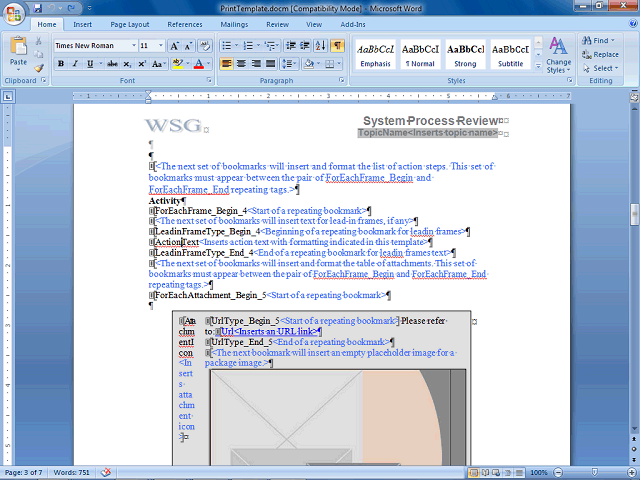640x480 pixels.
Task: Toggle the Show/Hide paragraph marks button
Action: pyautogui.click(x=337, y=46)
